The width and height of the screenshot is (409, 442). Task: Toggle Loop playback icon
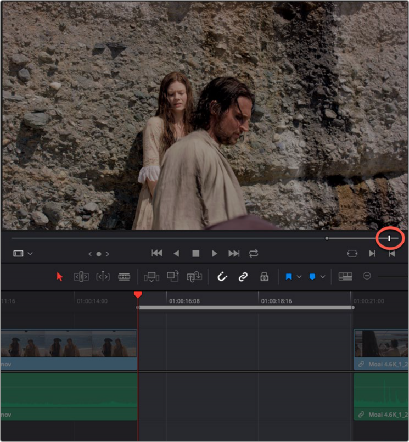pos(253,253)
